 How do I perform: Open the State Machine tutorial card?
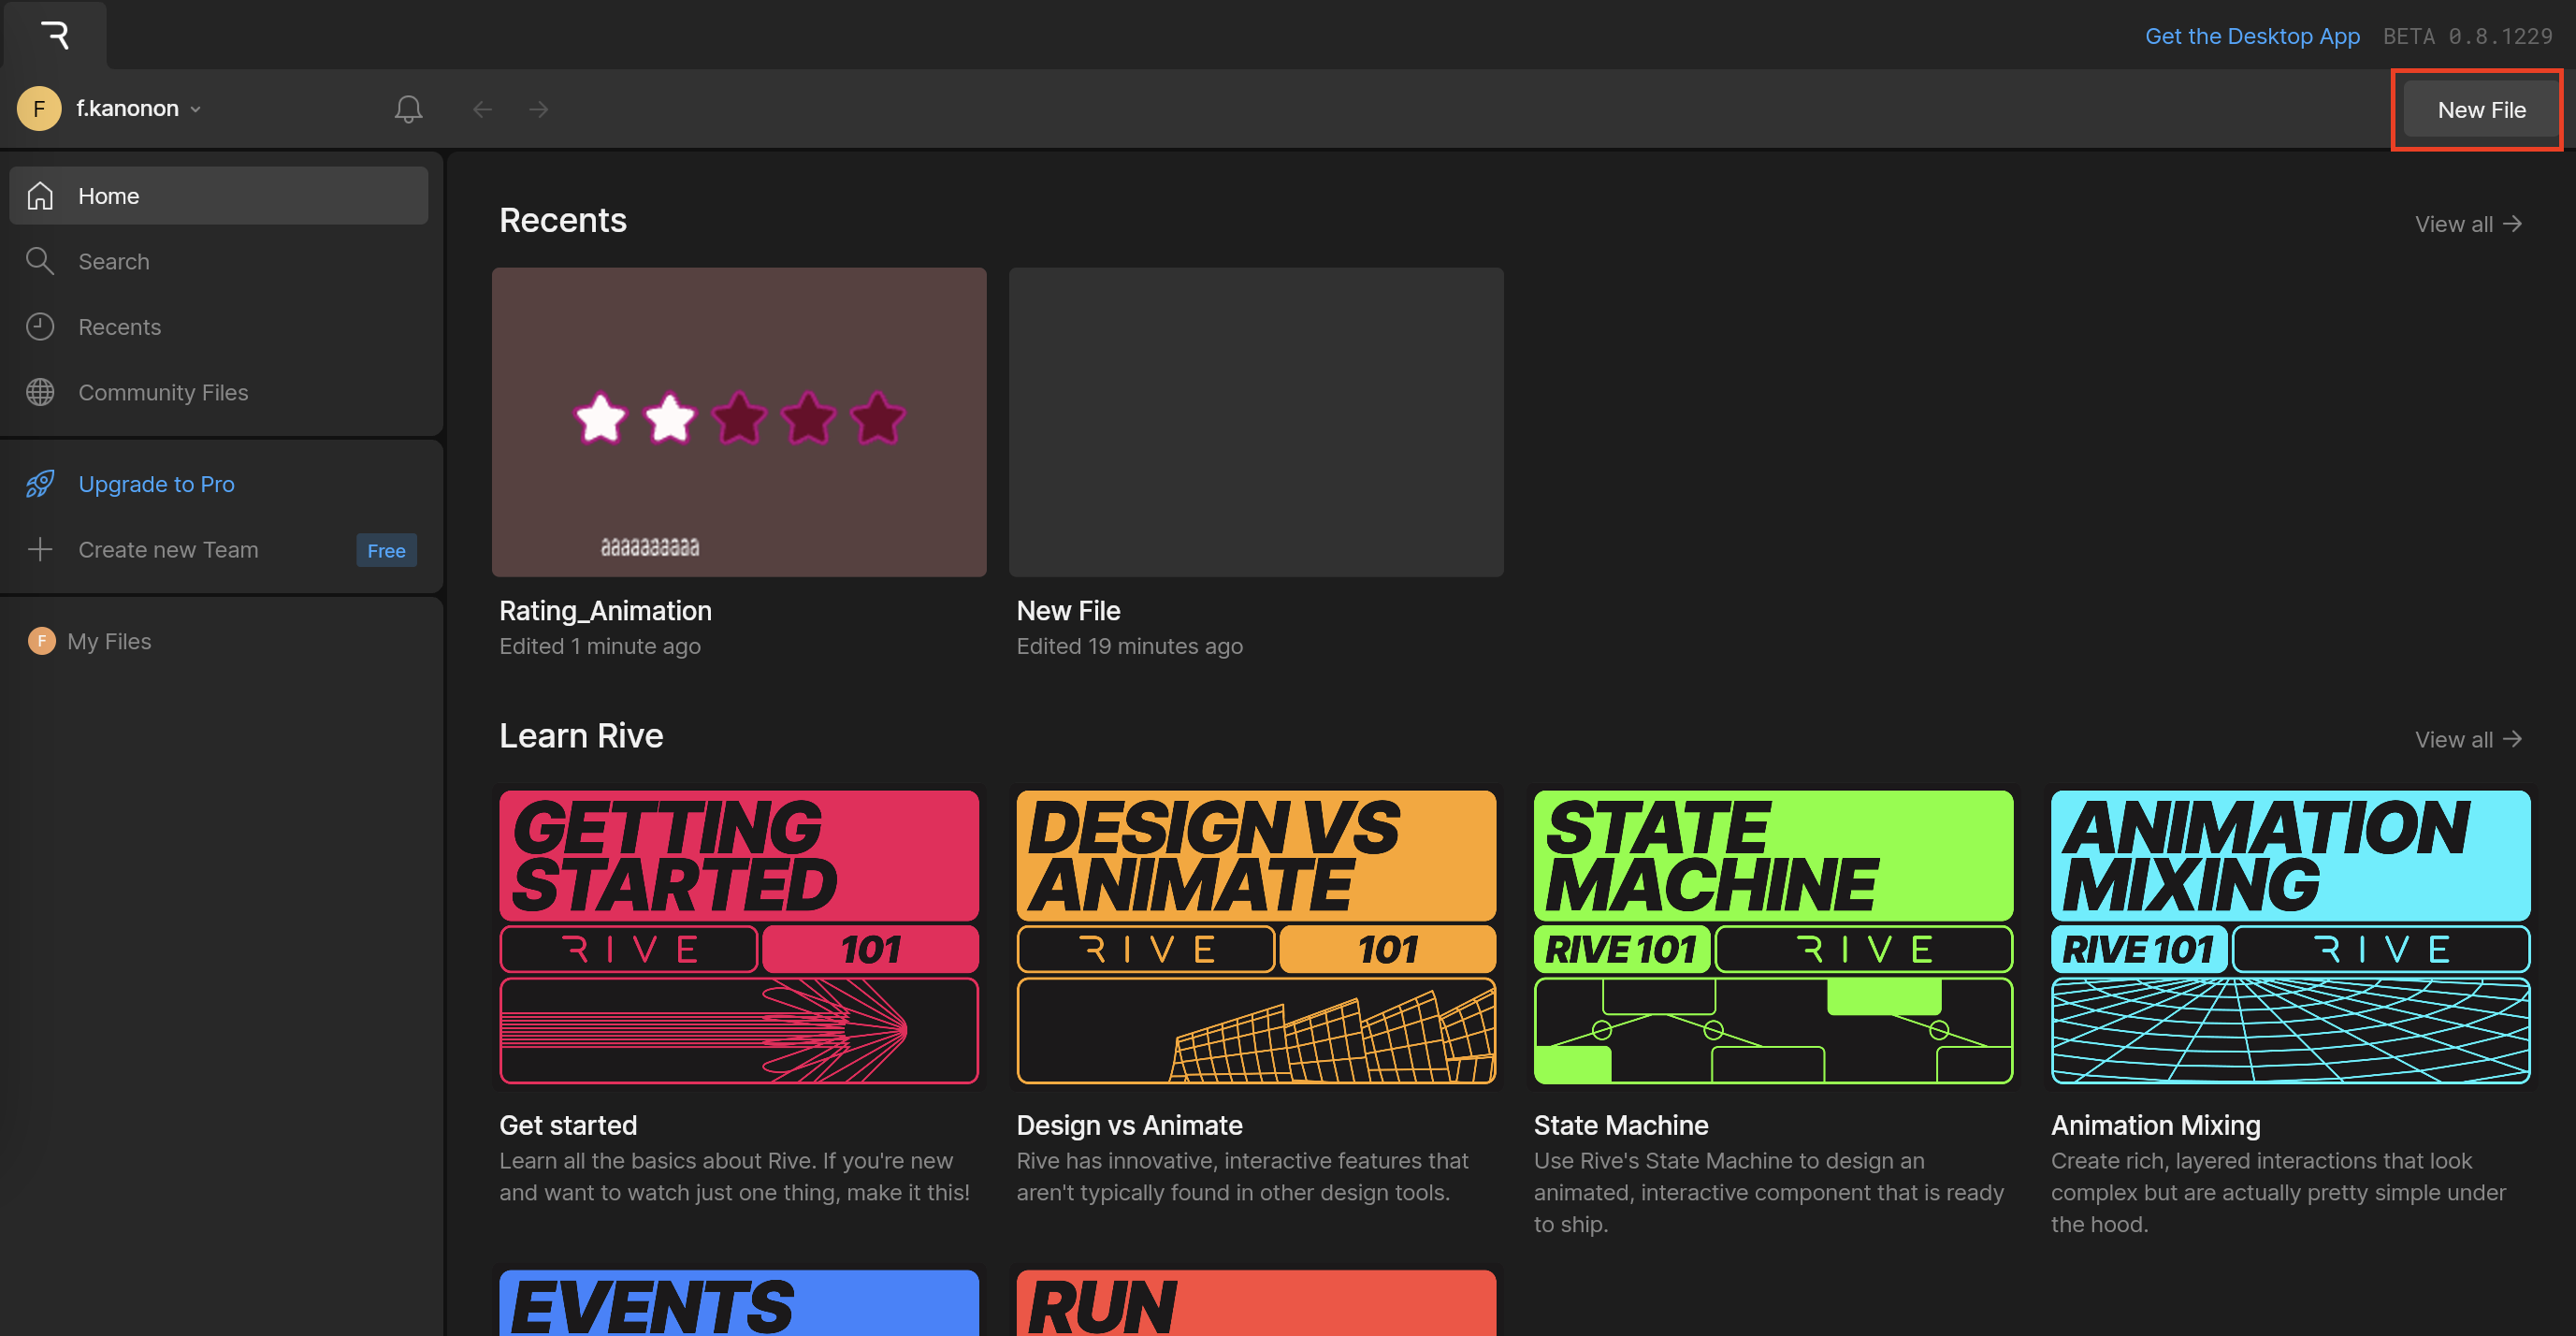(1773, 936)
